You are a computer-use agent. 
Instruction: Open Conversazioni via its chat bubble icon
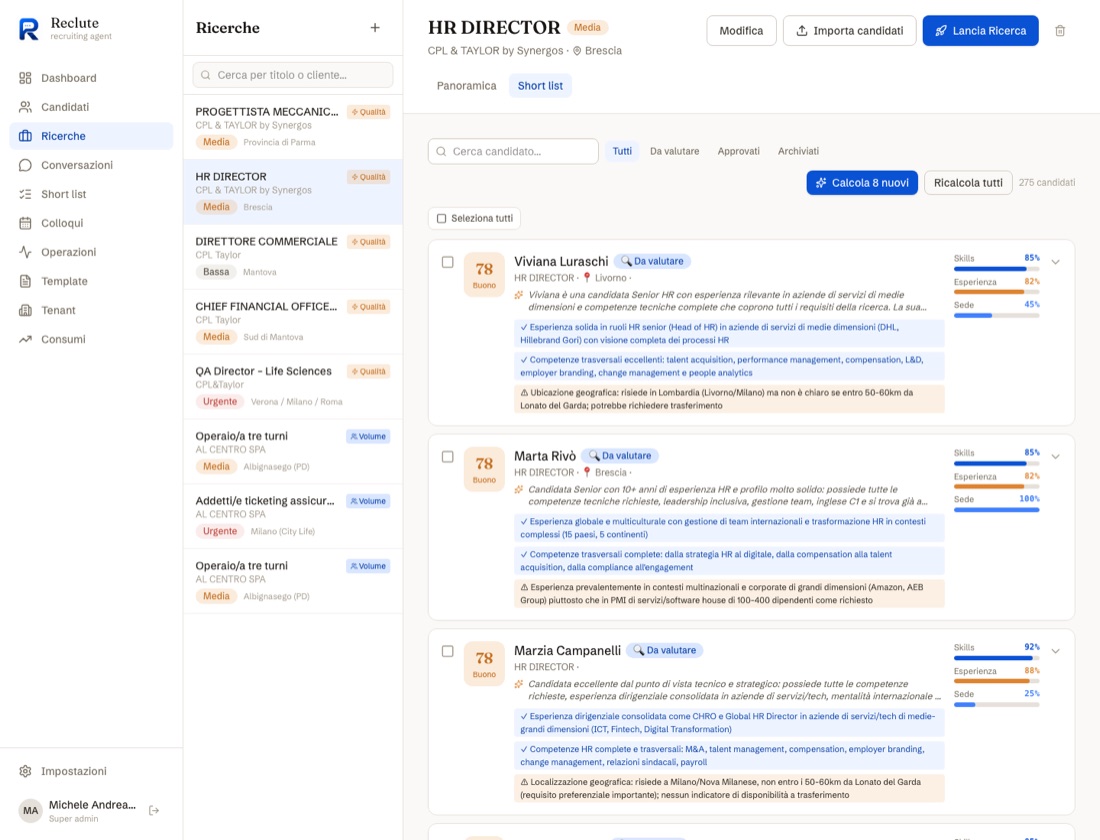pyautogui.click(x=25, y=165)
